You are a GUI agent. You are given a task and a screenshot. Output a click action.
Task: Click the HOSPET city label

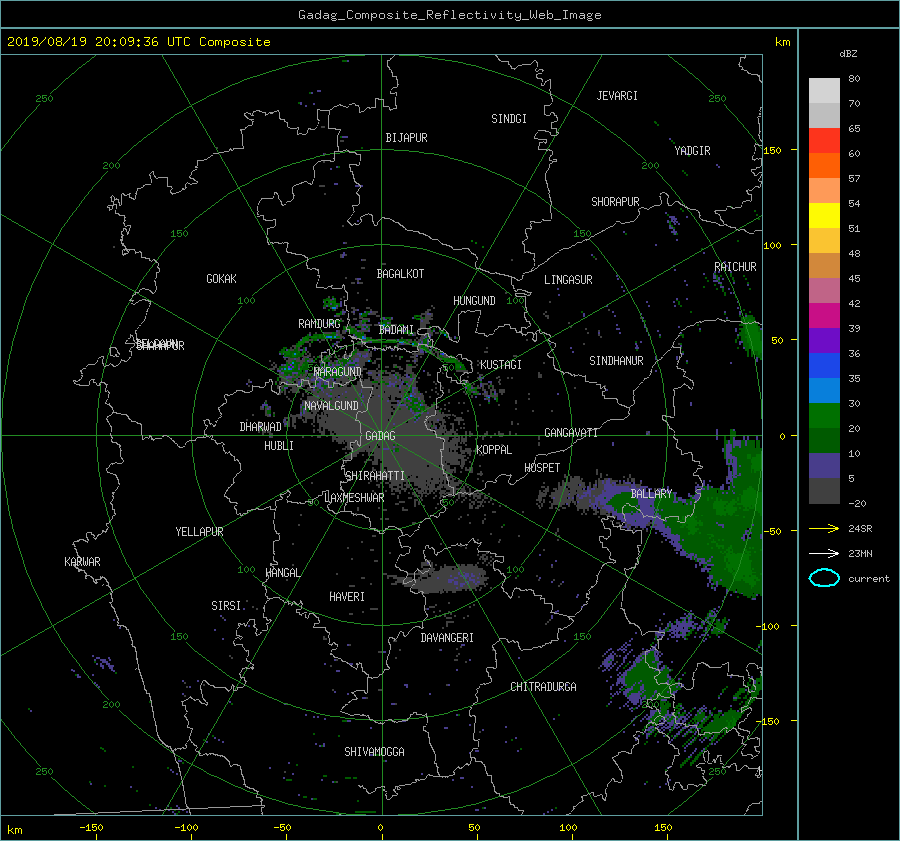pyautogui.click(x=542, y=468)
